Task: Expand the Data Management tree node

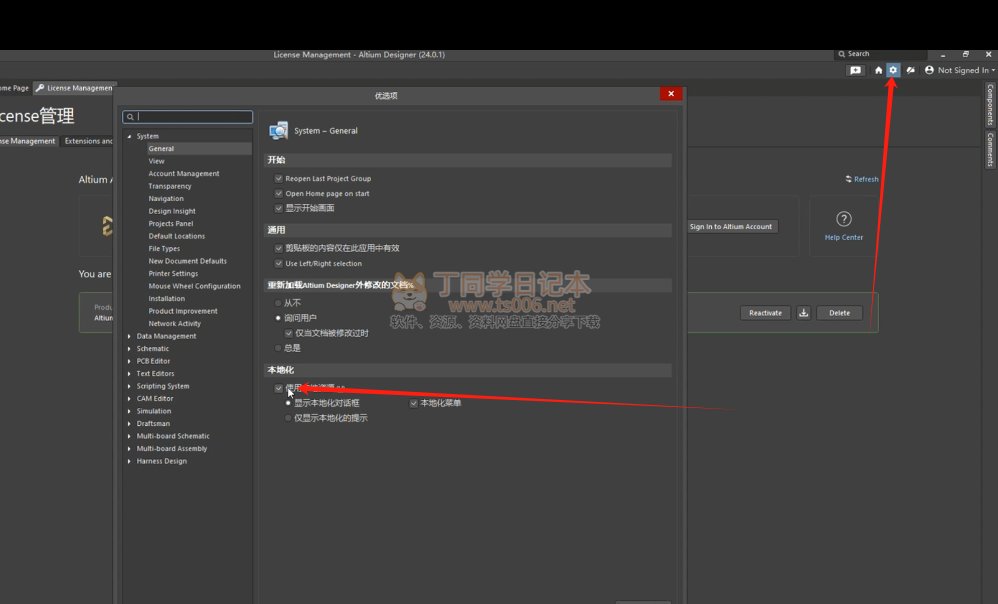Action: (129, 336)
